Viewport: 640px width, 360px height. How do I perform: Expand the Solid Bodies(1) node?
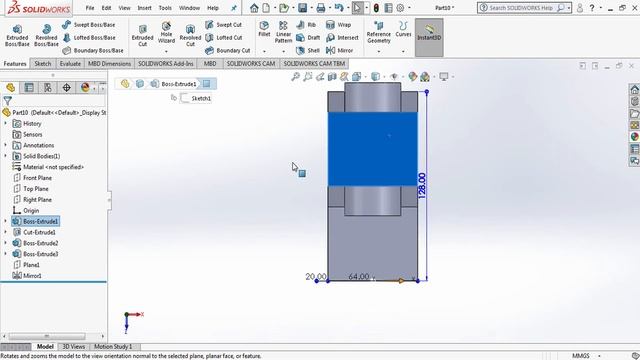click(5, 156)
